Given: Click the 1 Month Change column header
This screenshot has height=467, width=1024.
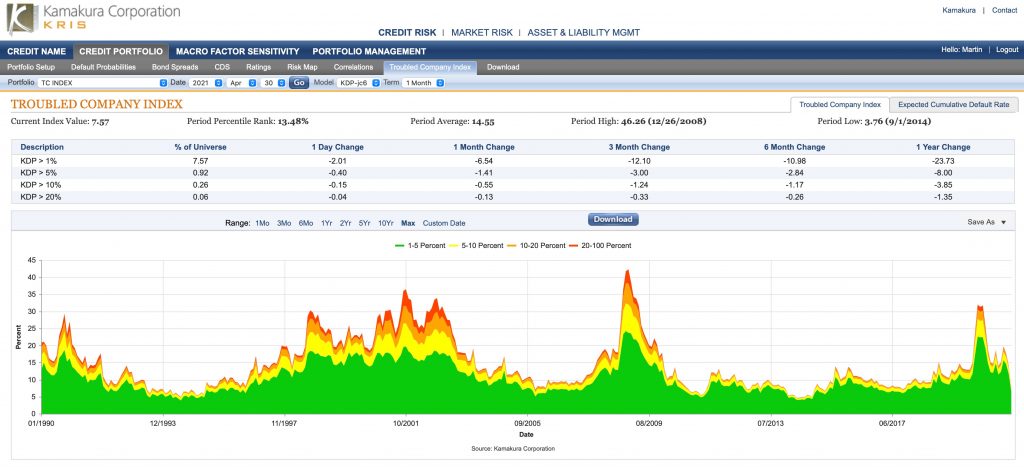Looking at the screenshot, I should coord(484,148).
